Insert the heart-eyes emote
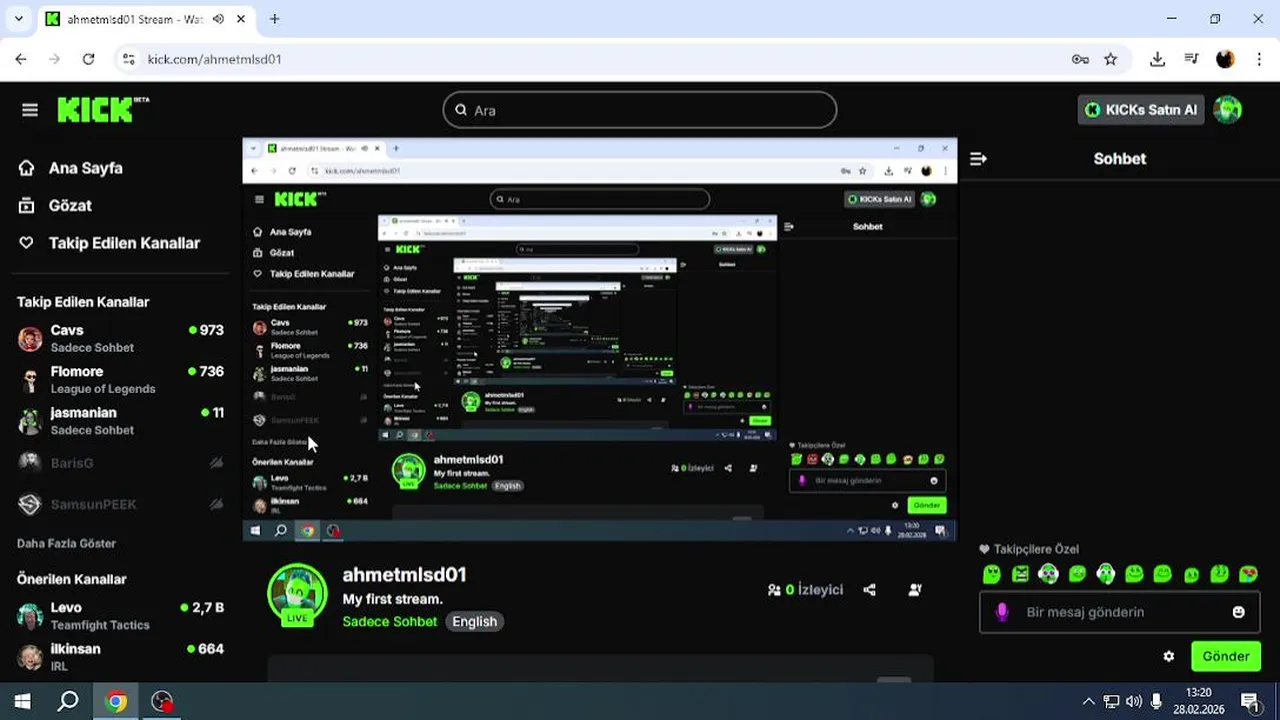Screen dimensions: 1280x720 click(x=1248, y=574)
